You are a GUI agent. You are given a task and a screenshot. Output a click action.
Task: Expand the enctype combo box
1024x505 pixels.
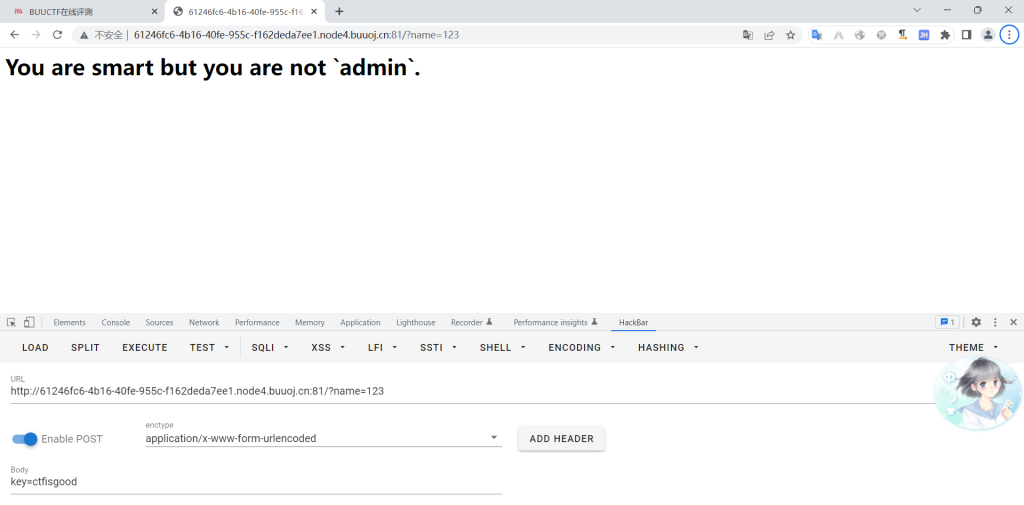pyautogui.click(x=323, y=438)
